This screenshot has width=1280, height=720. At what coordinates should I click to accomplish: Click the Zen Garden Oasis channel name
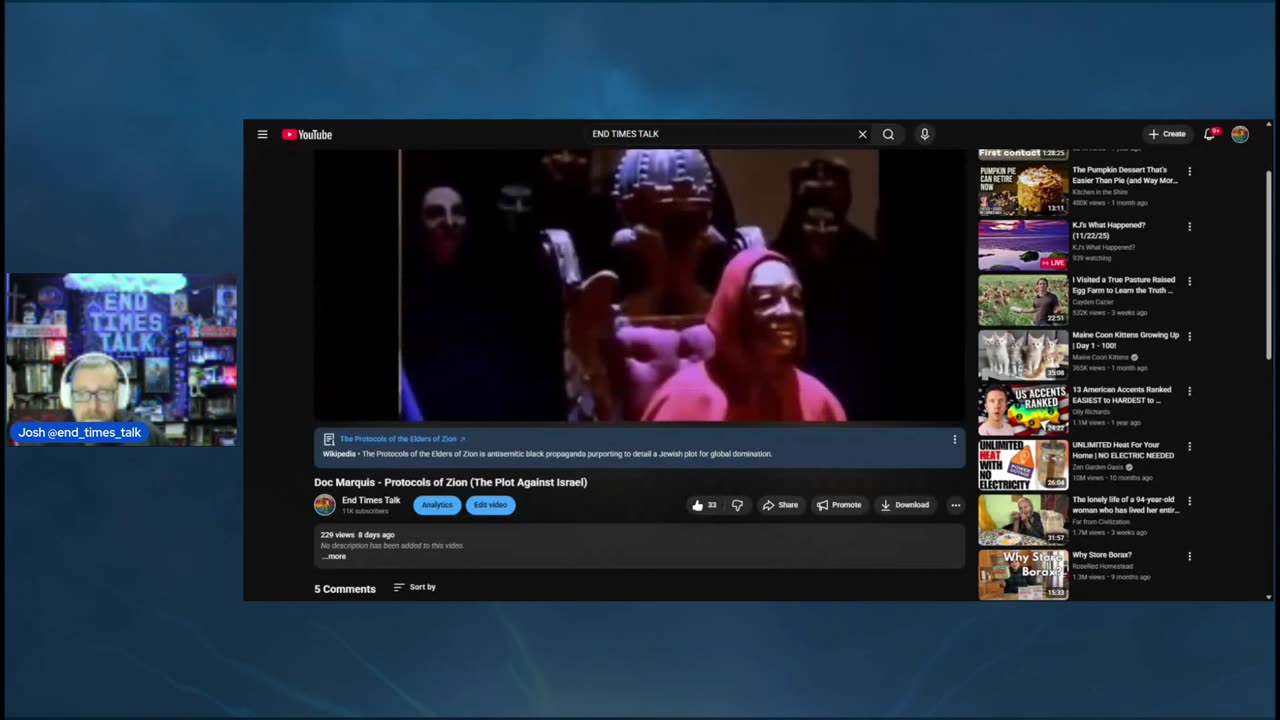click(x=1098, y=467)
